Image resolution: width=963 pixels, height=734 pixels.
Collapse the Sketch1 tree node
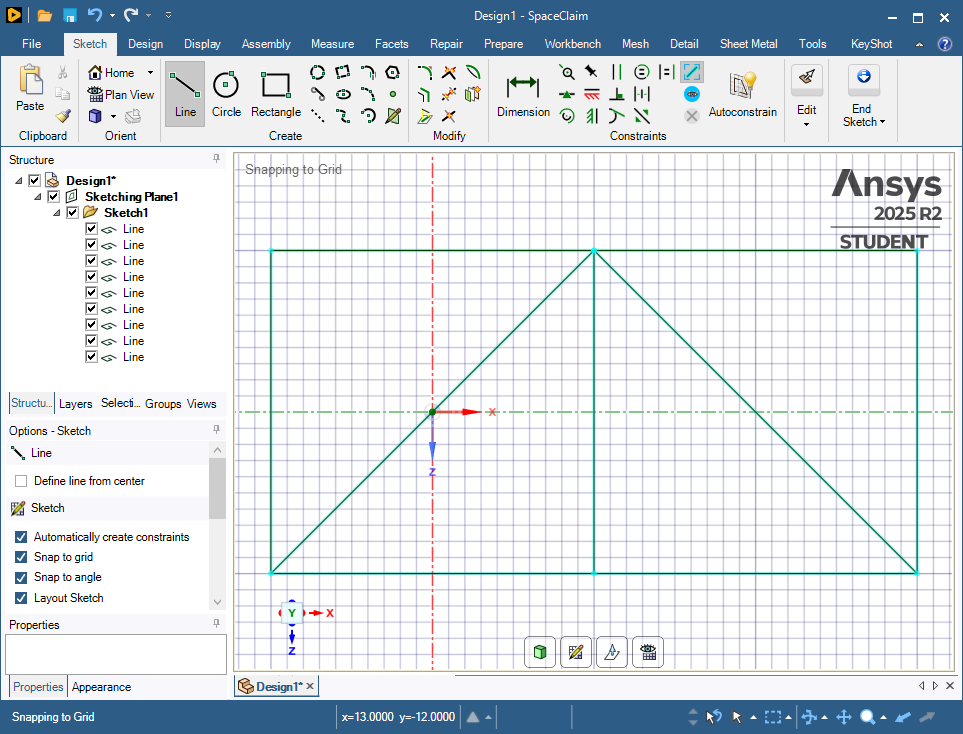[x=56, y=213]
